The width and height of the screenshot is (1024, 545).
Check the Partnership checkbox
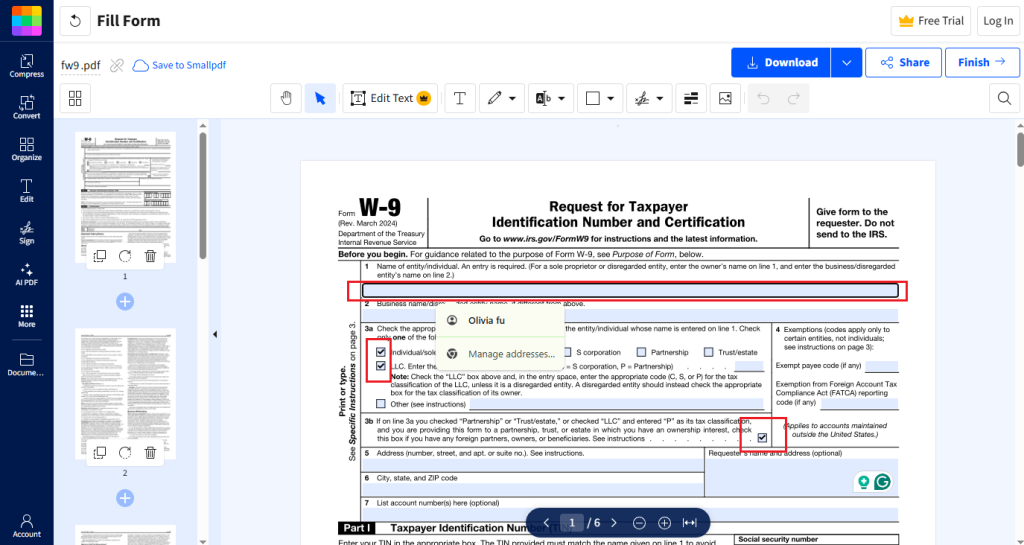(641, 352)
